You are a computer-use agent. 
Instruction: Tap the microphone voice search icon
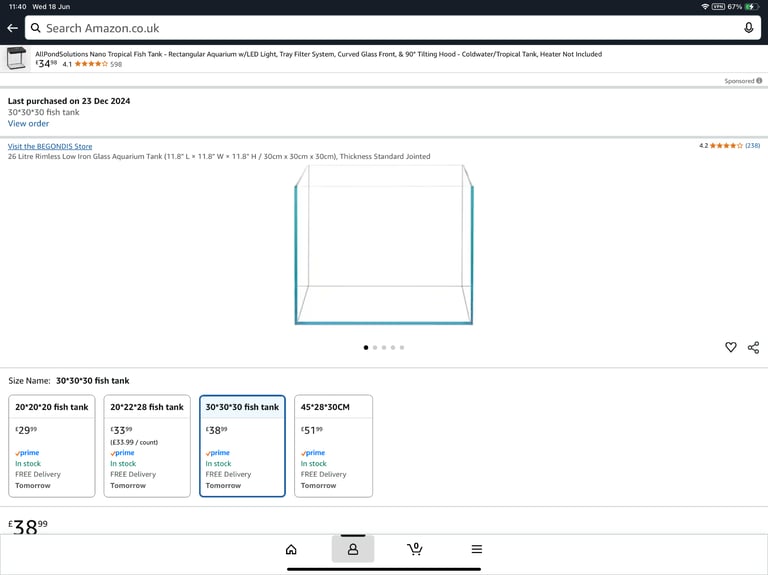click(x=748, y=28)
